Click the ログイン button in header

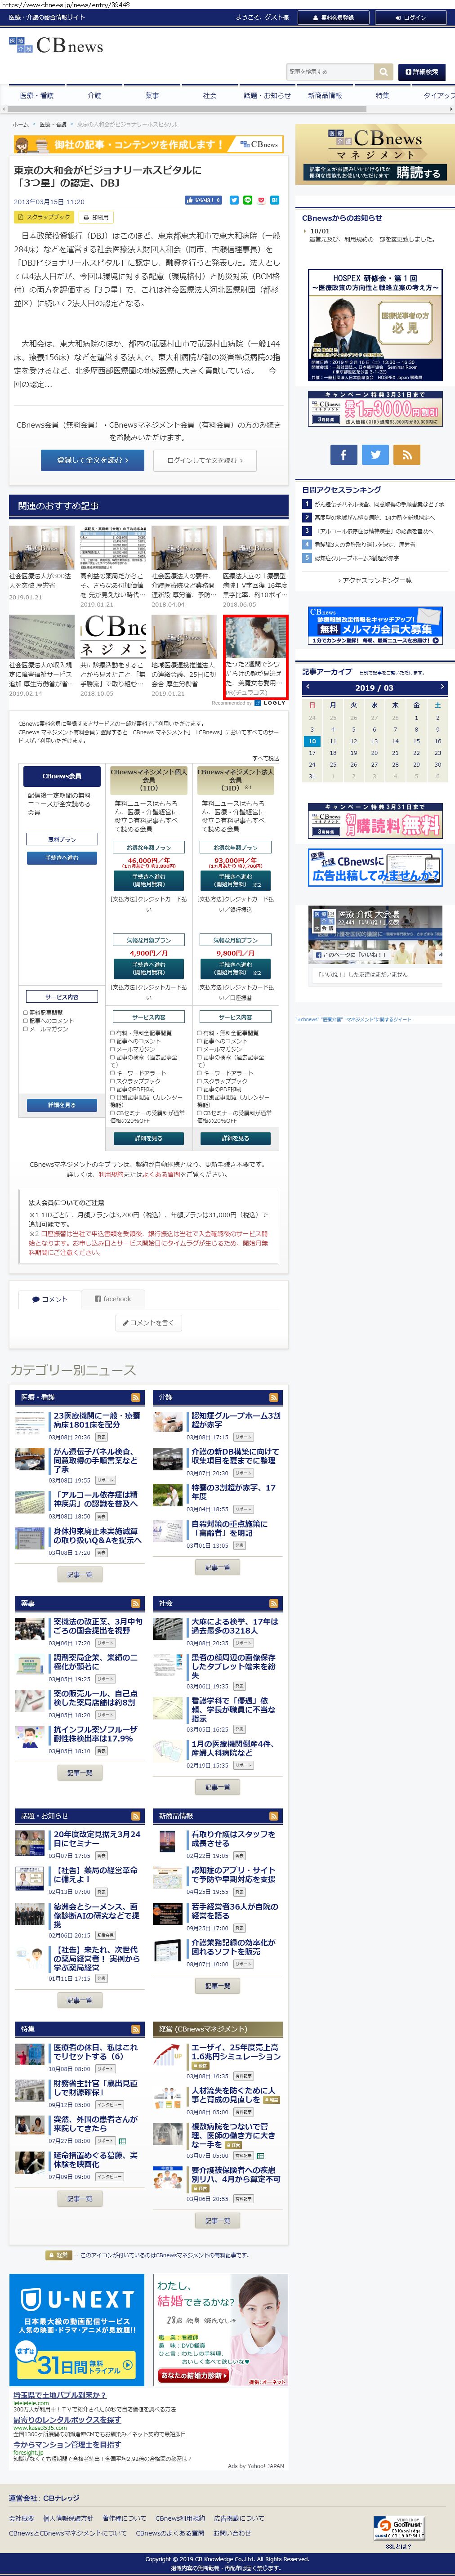pyautogui.click(x=410, y=17)
